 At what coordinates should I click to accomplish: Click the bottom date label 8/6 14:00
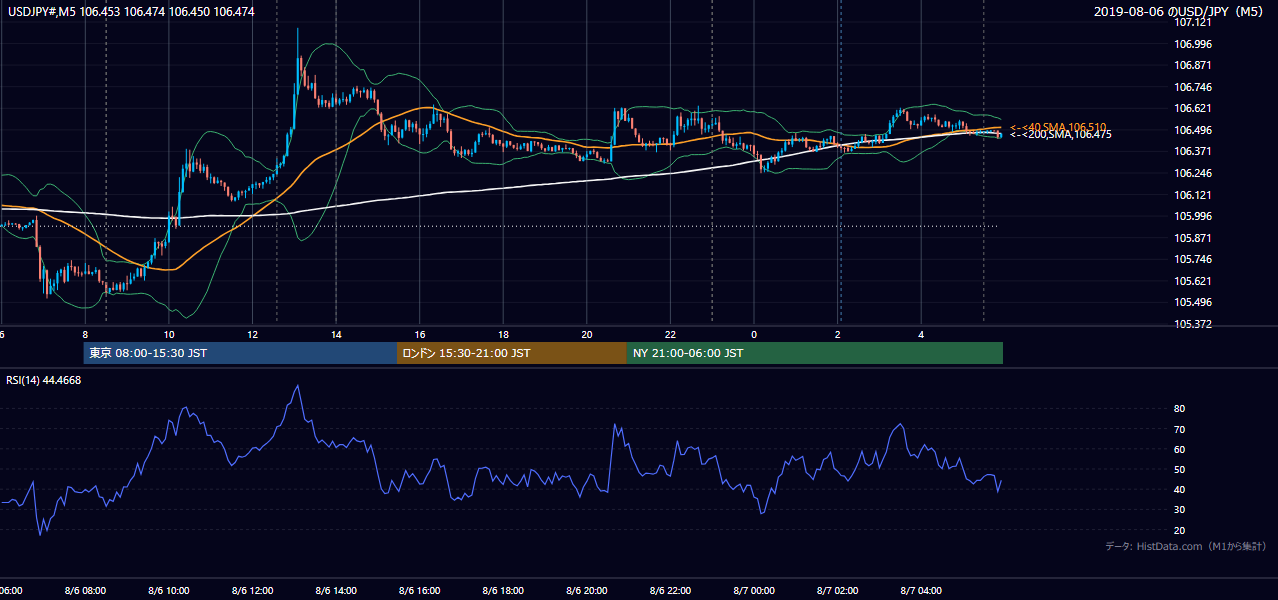pos(336,591)
